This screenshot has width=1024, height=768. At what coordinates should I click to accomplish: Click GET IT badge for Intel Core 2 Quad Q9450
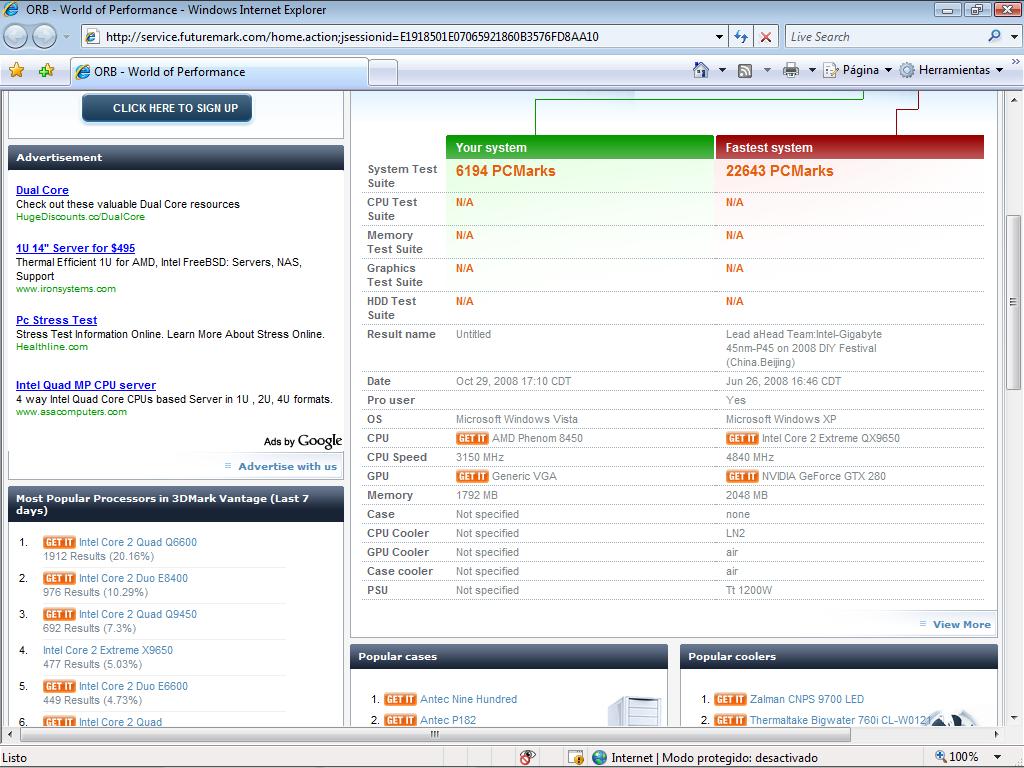[59, 614]
